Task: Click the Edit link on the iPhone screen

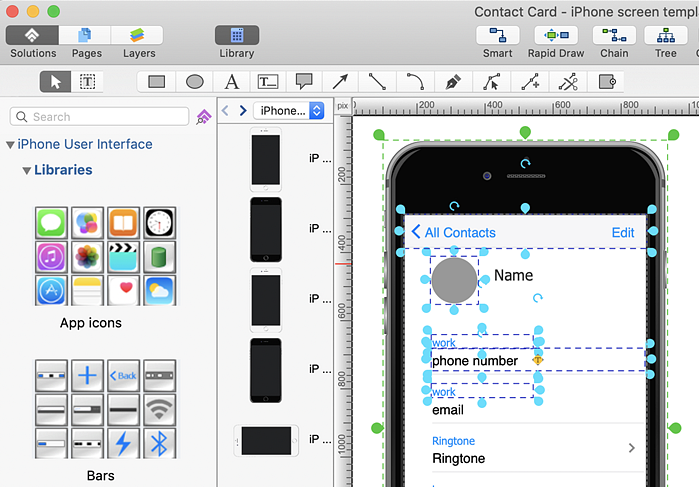Action: tap(623, 233)
